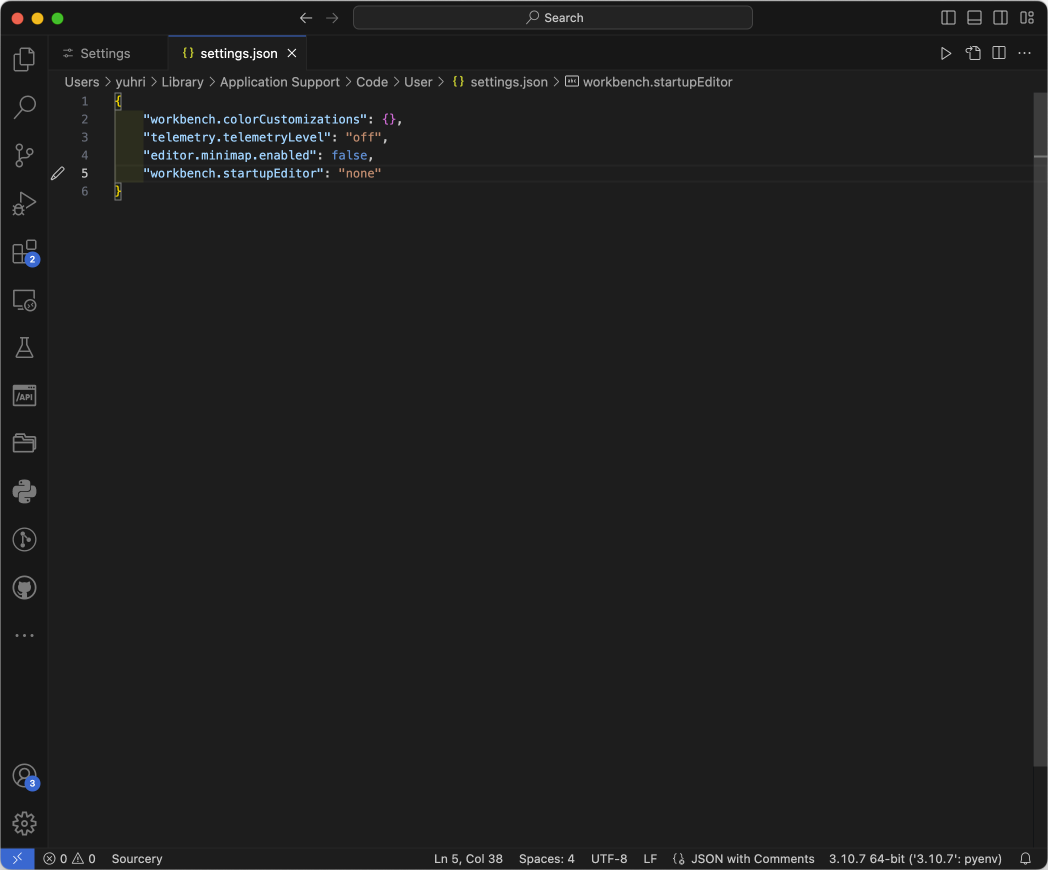1048x870 pixels.
Task: Open the Python view
Action: coord(24,491)
